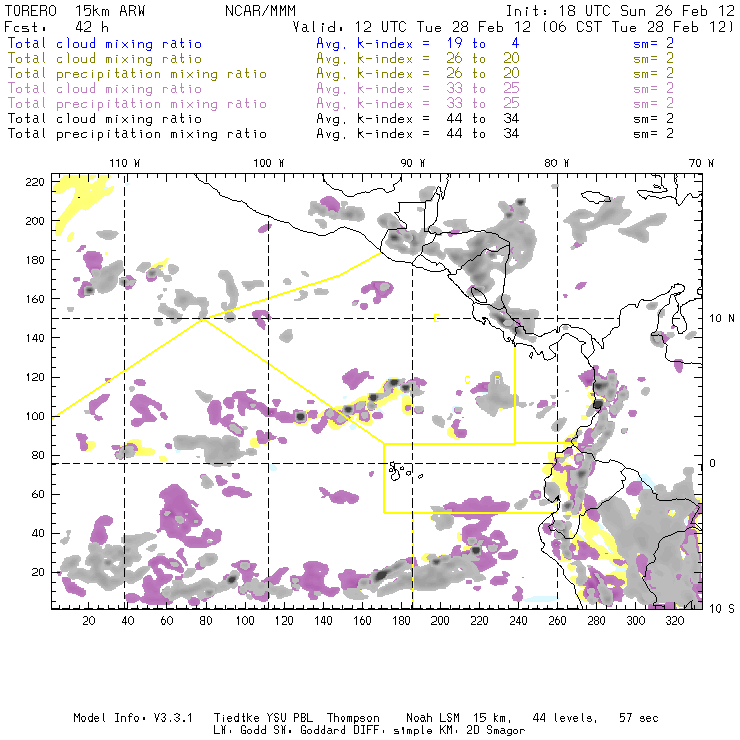Click olive 'Total precipitation mixing ratio' legend line
The width and height of the screenshot is (740, 740).
click(x=137, y=74)
